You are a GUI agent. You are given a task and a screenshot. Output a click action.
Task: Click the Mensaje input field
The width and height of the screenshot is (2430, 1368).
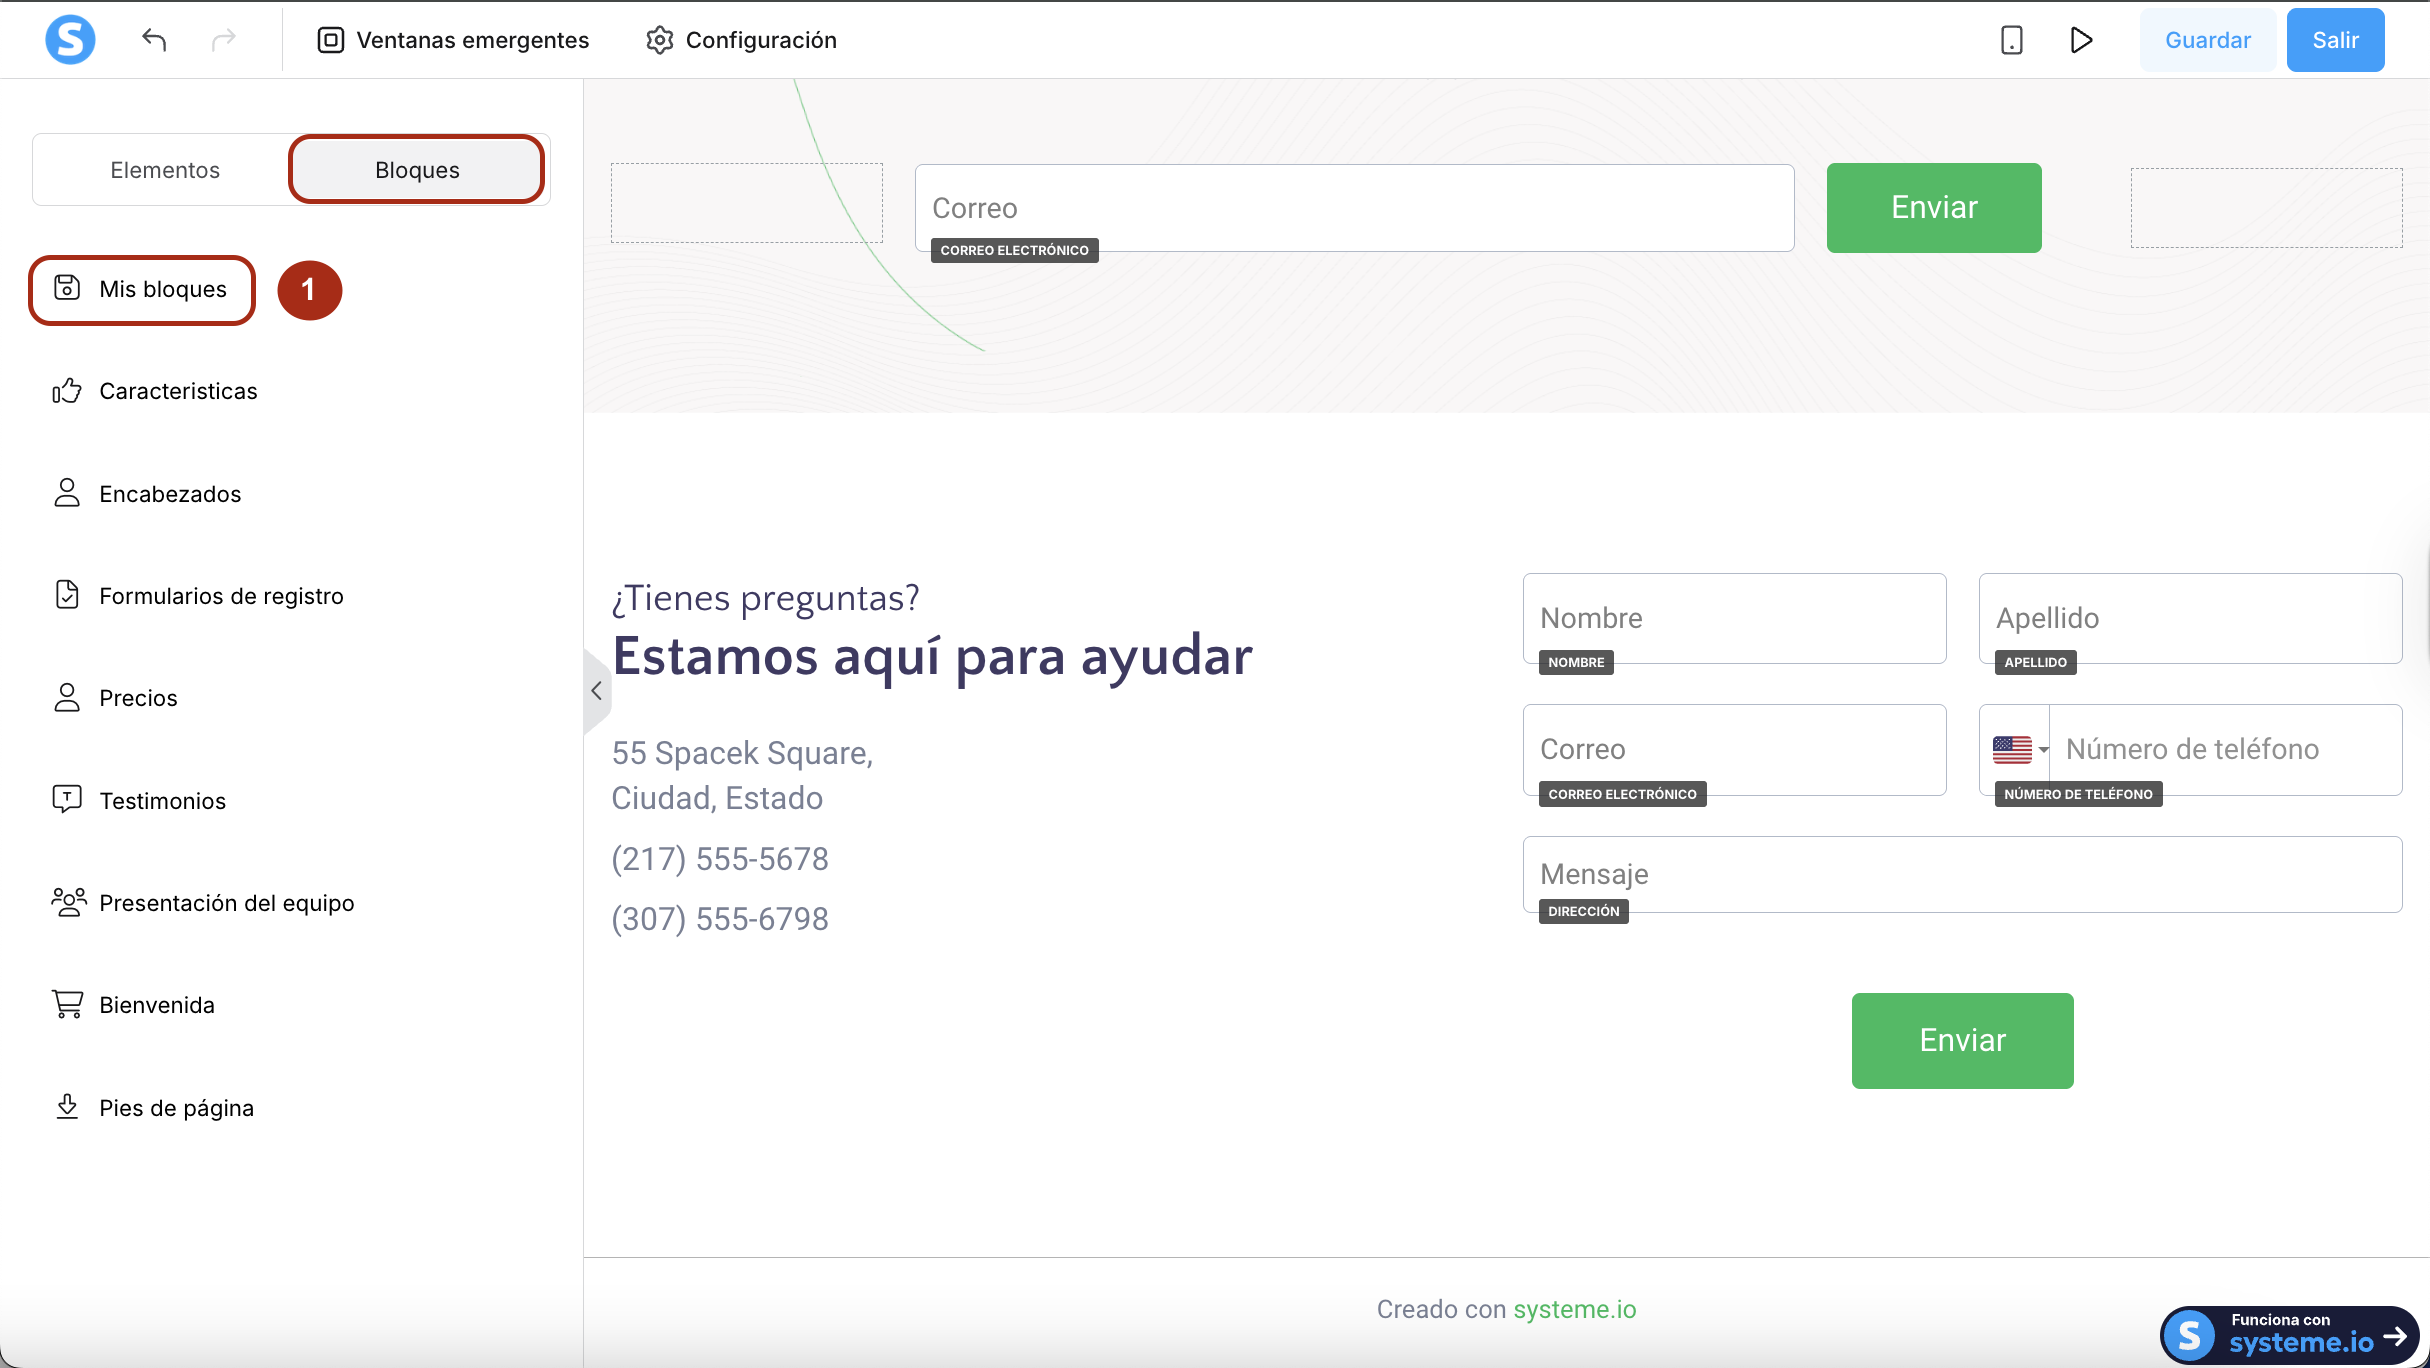[1961, 874]
